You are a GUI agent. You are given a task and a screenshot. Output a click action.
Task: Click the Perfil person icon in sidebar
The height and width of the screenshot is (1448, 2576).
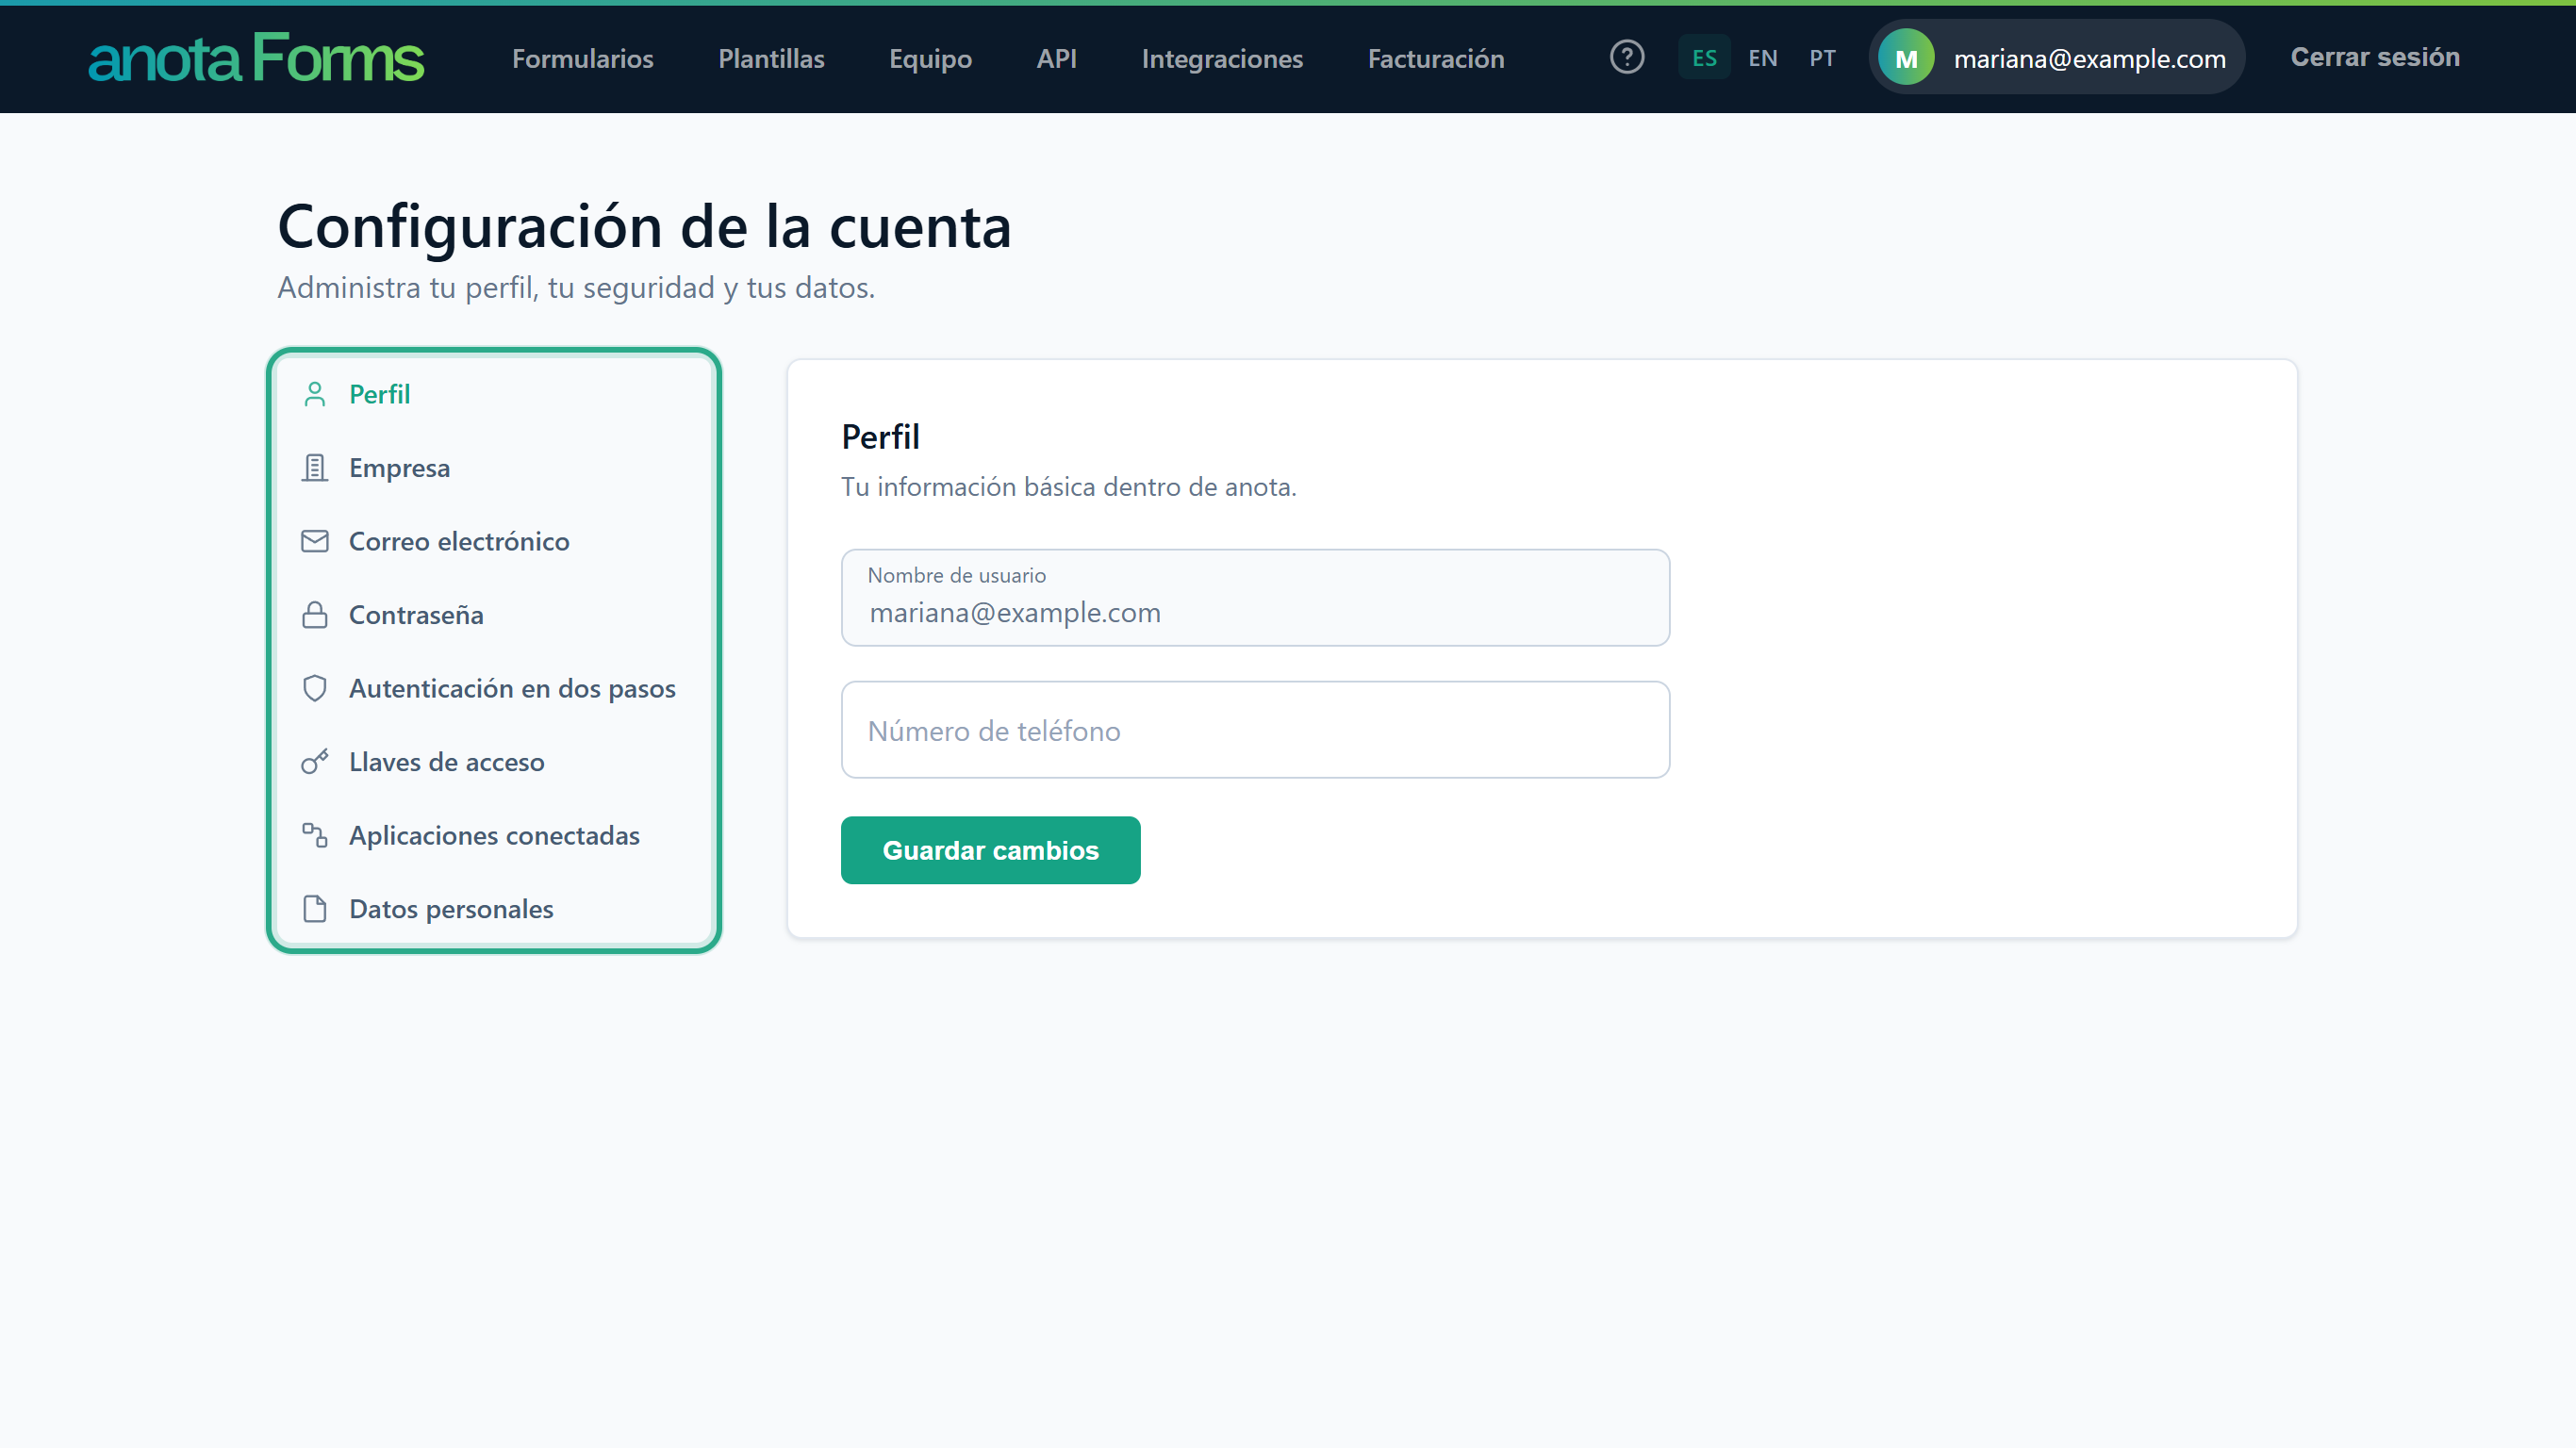[x=315, y=394]
